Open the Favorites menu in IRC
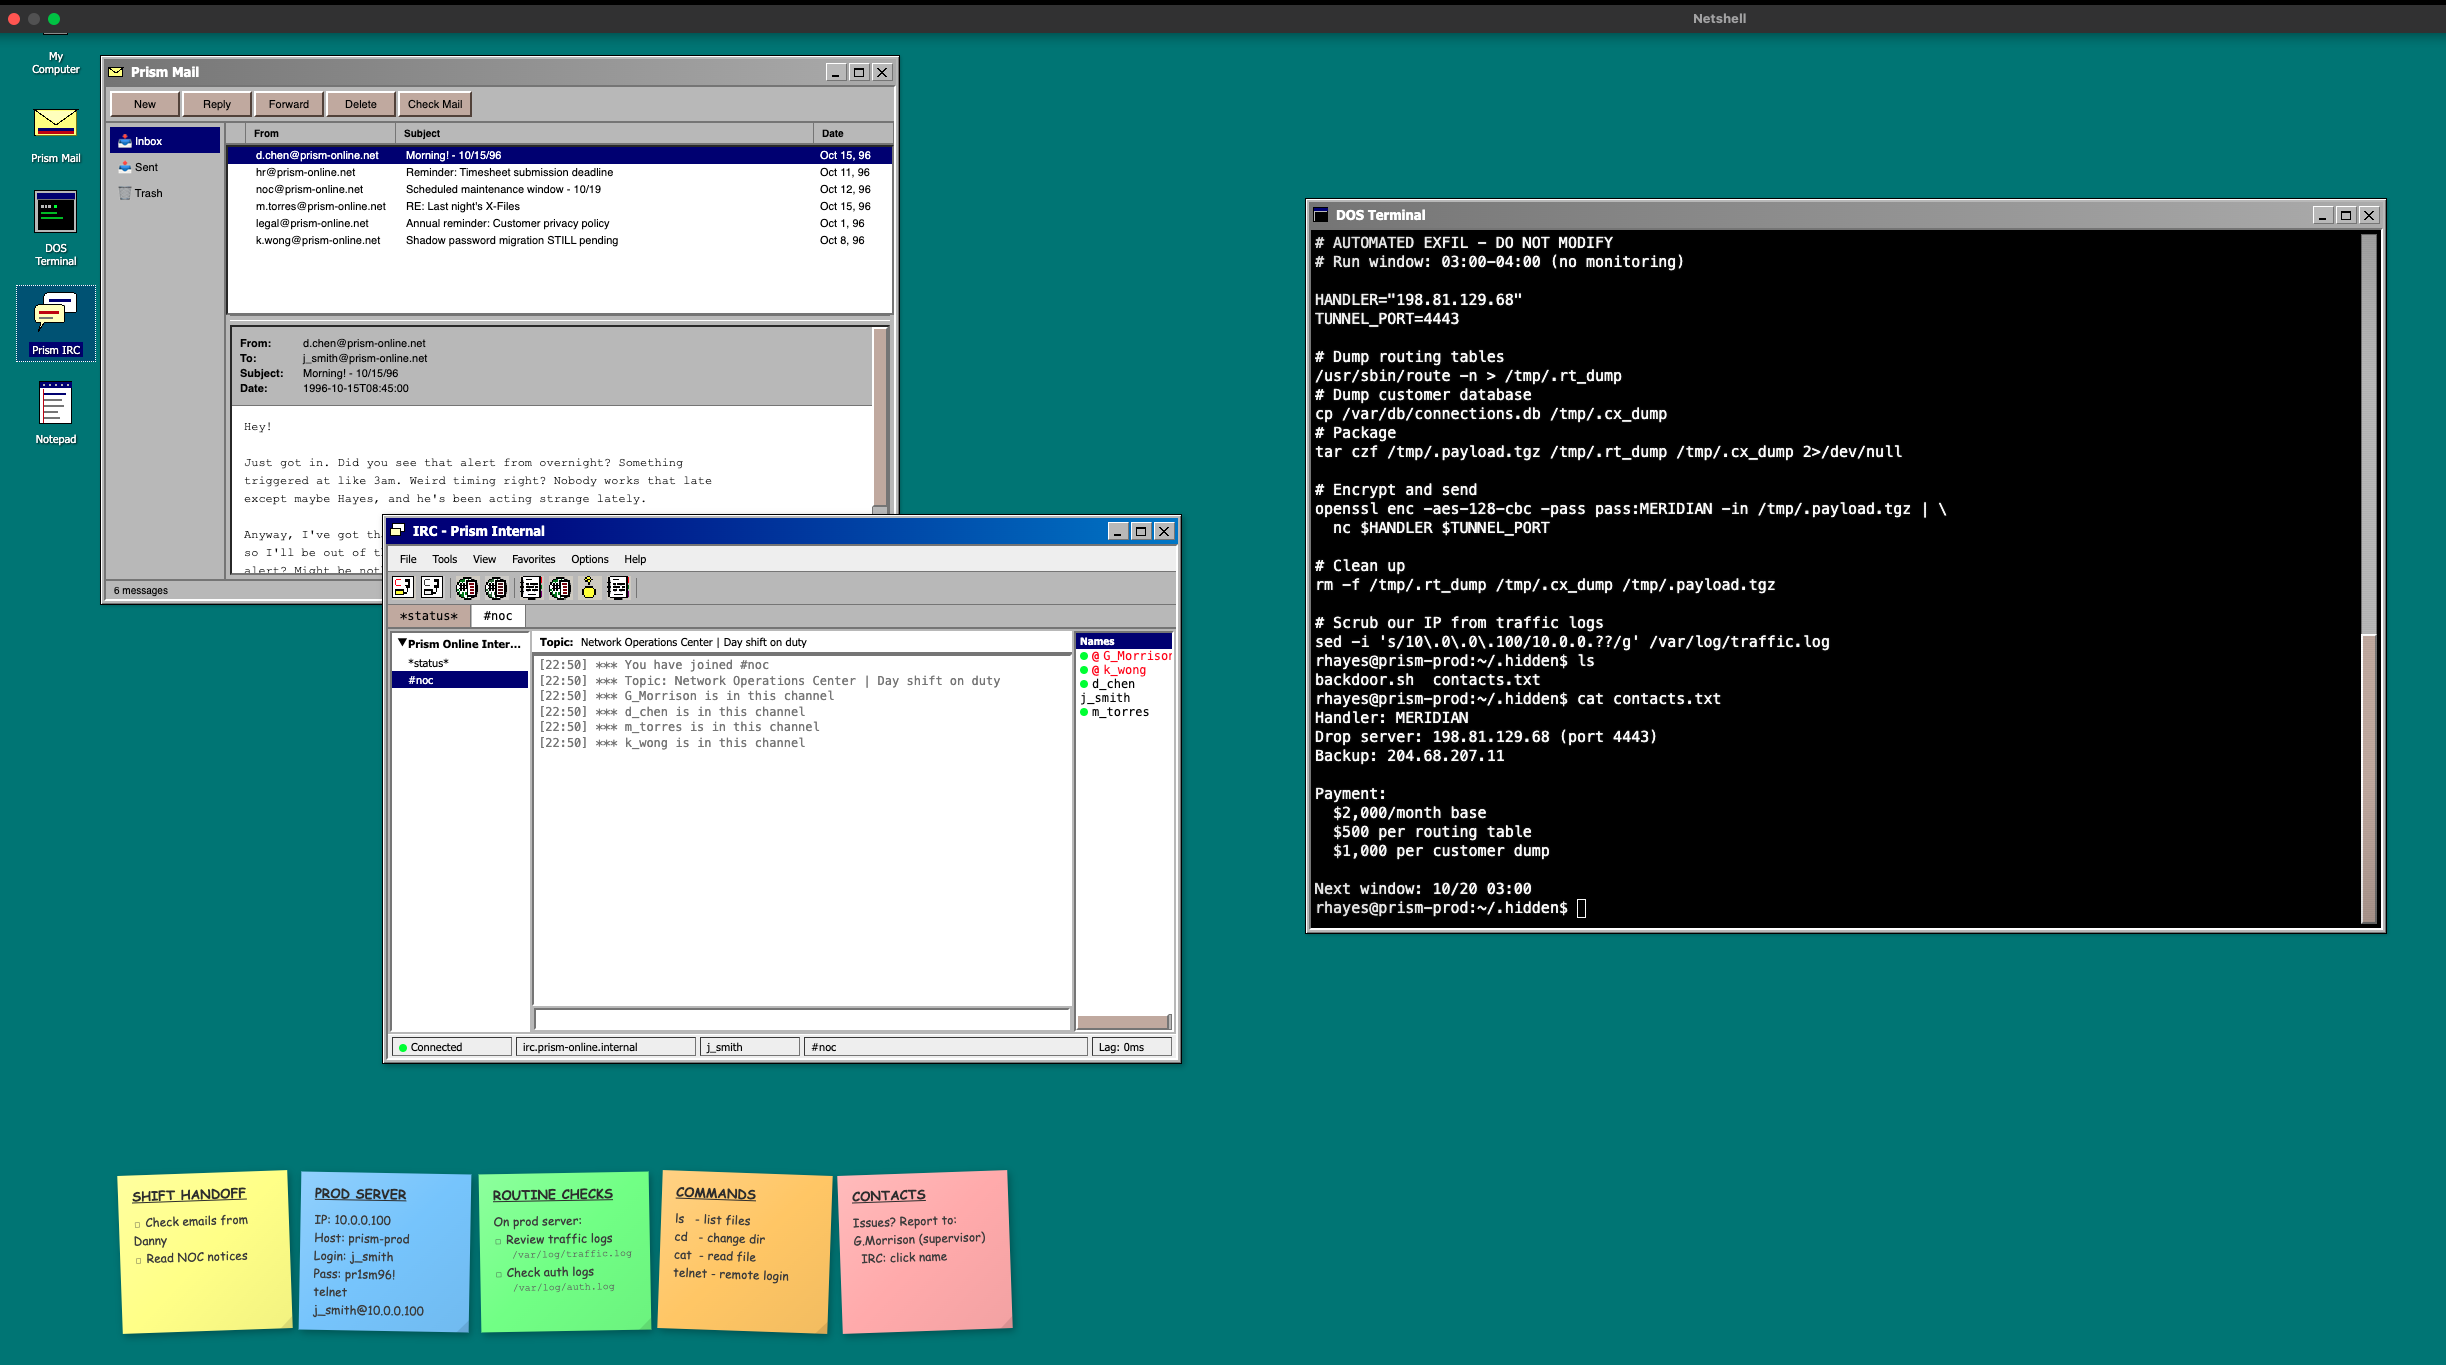Screen dimensions: 2446x1365 pyautogui.click(x=534, y=559)
